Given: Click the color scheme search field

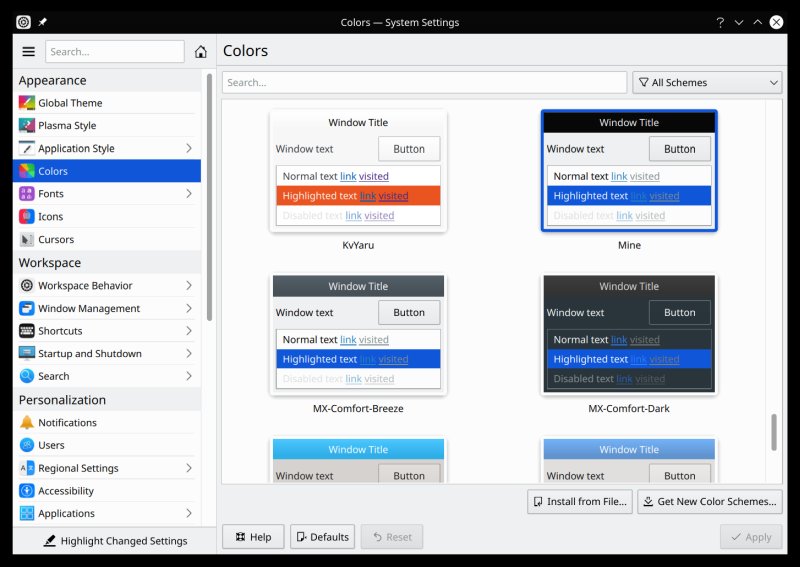Looking at the screenshot, I should (x=424, y=83).
